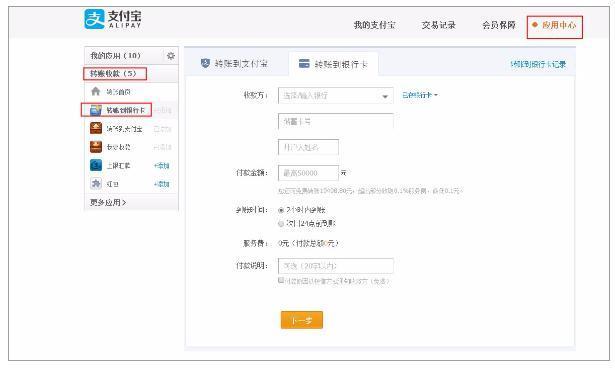Open 会员保障 in top navigation
Screen dimensions: 615x368
coord(499,25)
